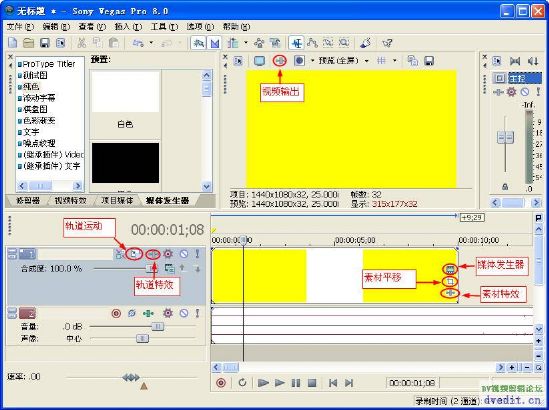Screen dimensions: 549x410
Task: Click the Play button in transport bar
Action: 279,383
